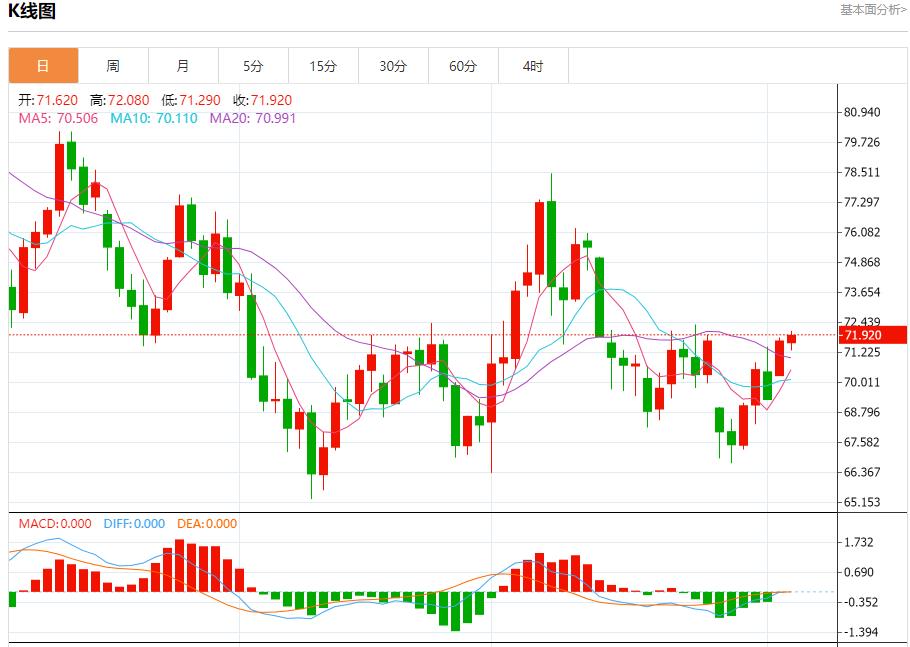Click the 80.940 price axis label
Screen dimensions: 910x647
point(862,112)
